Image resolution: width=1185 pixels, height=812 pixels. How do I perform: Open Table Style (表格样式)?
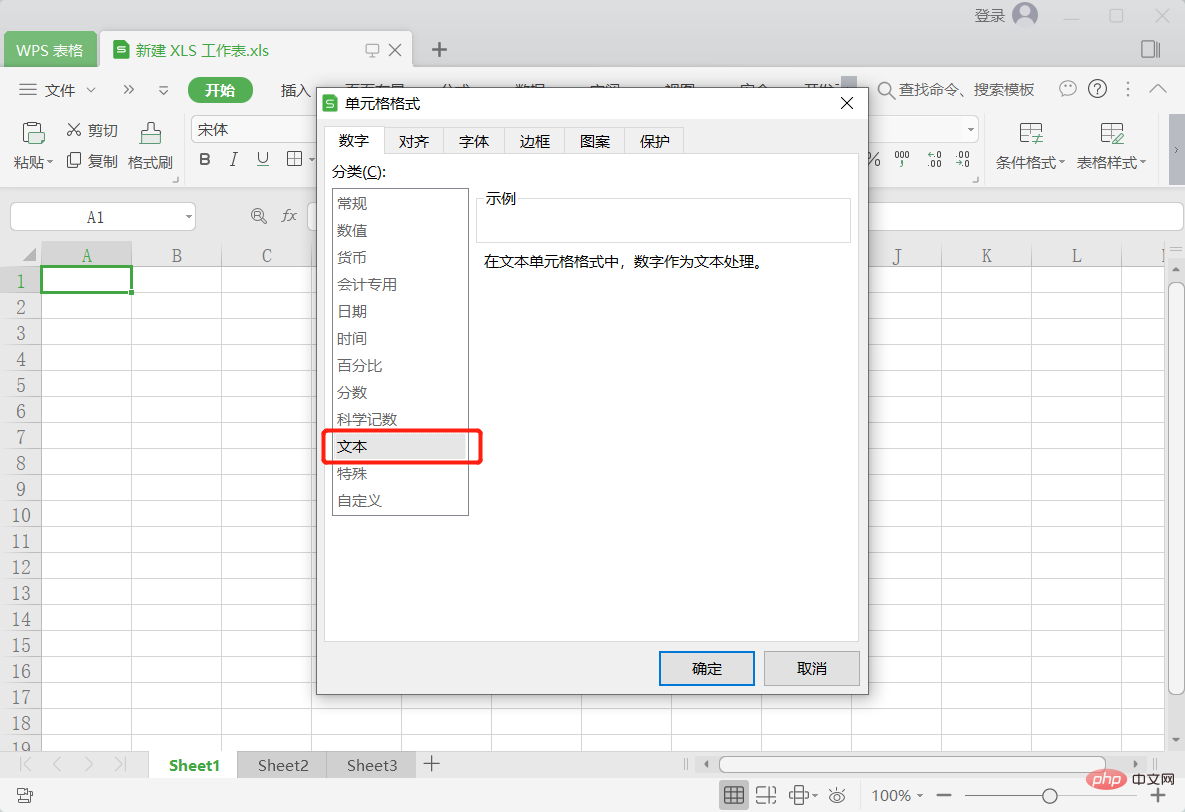click(x=1111, y=146)
